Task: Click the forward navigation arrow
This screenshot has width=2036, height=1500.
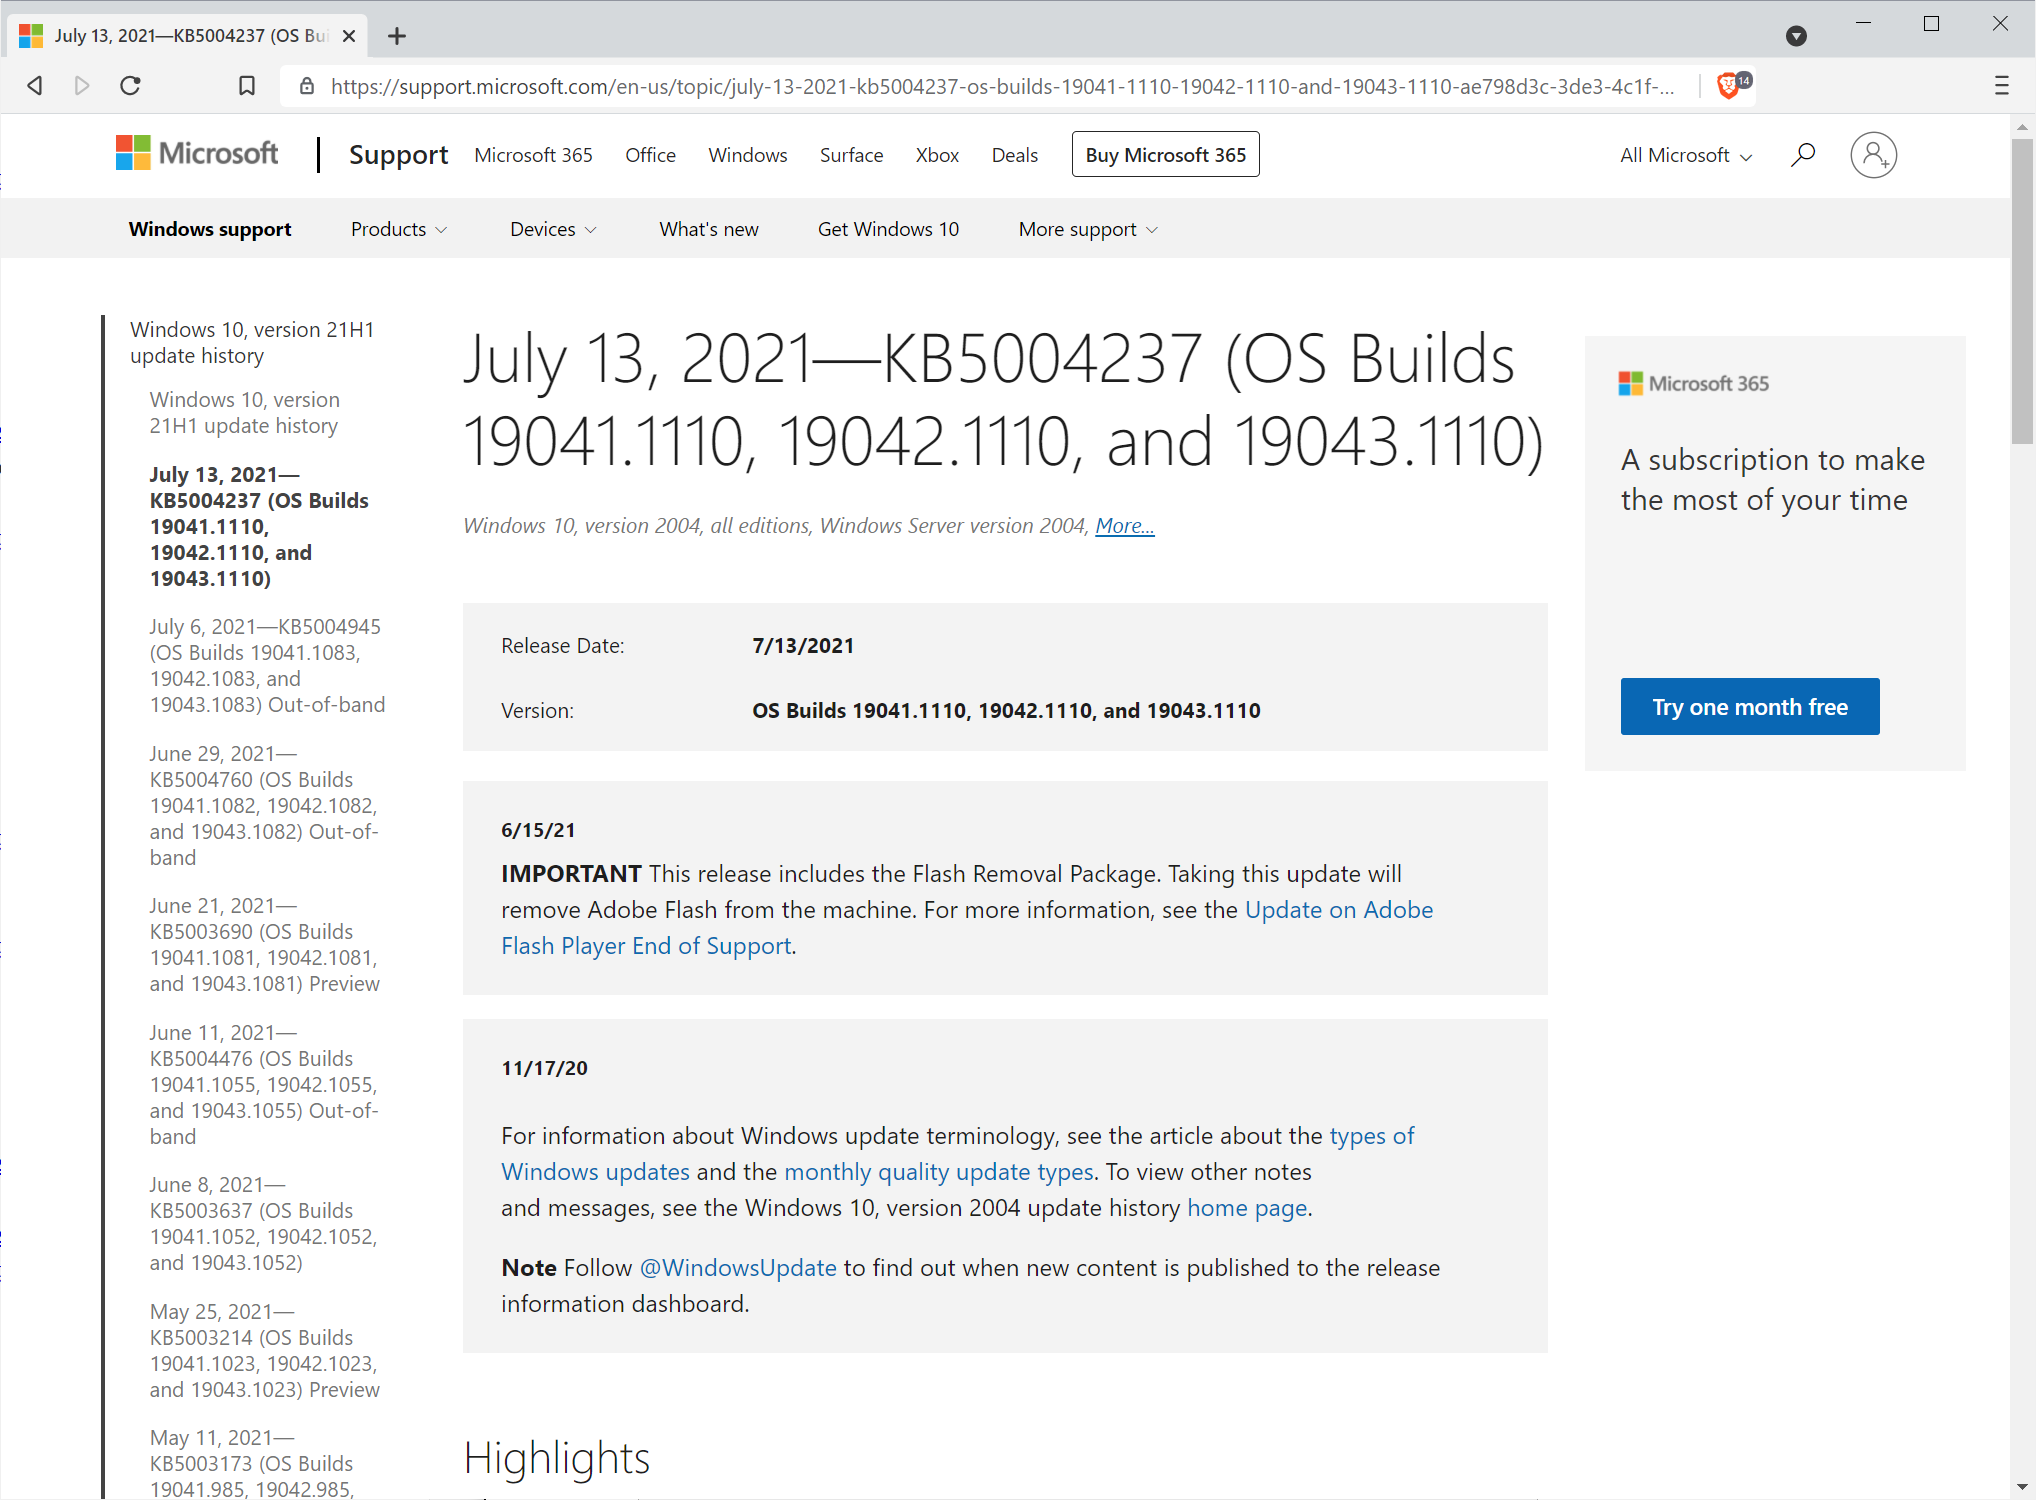Action: [82, 86]
